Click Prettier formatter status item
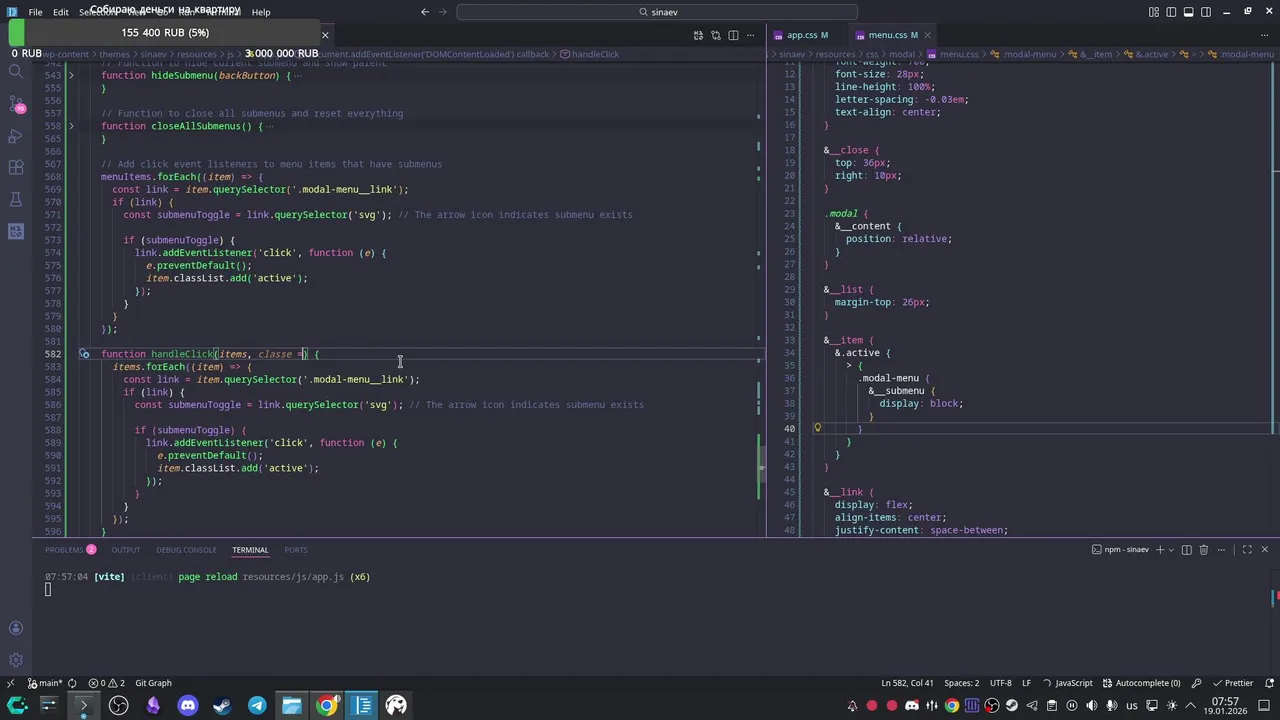Viewport: 1280px width, 720px height. point(1231,683)
